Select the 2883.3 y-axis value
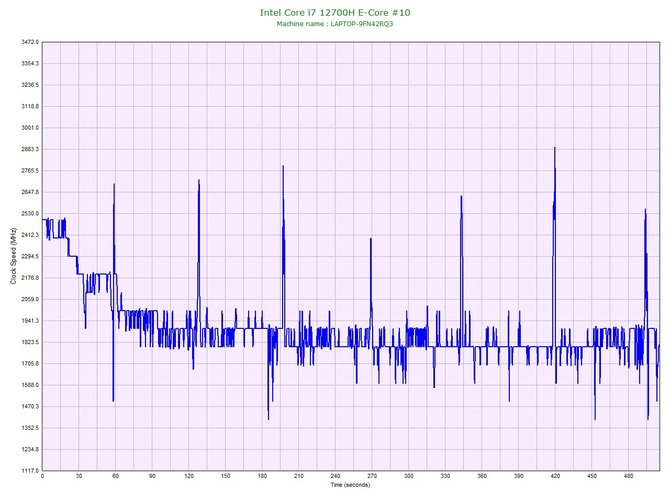This screenshot has width=670, height=502. 30,149
